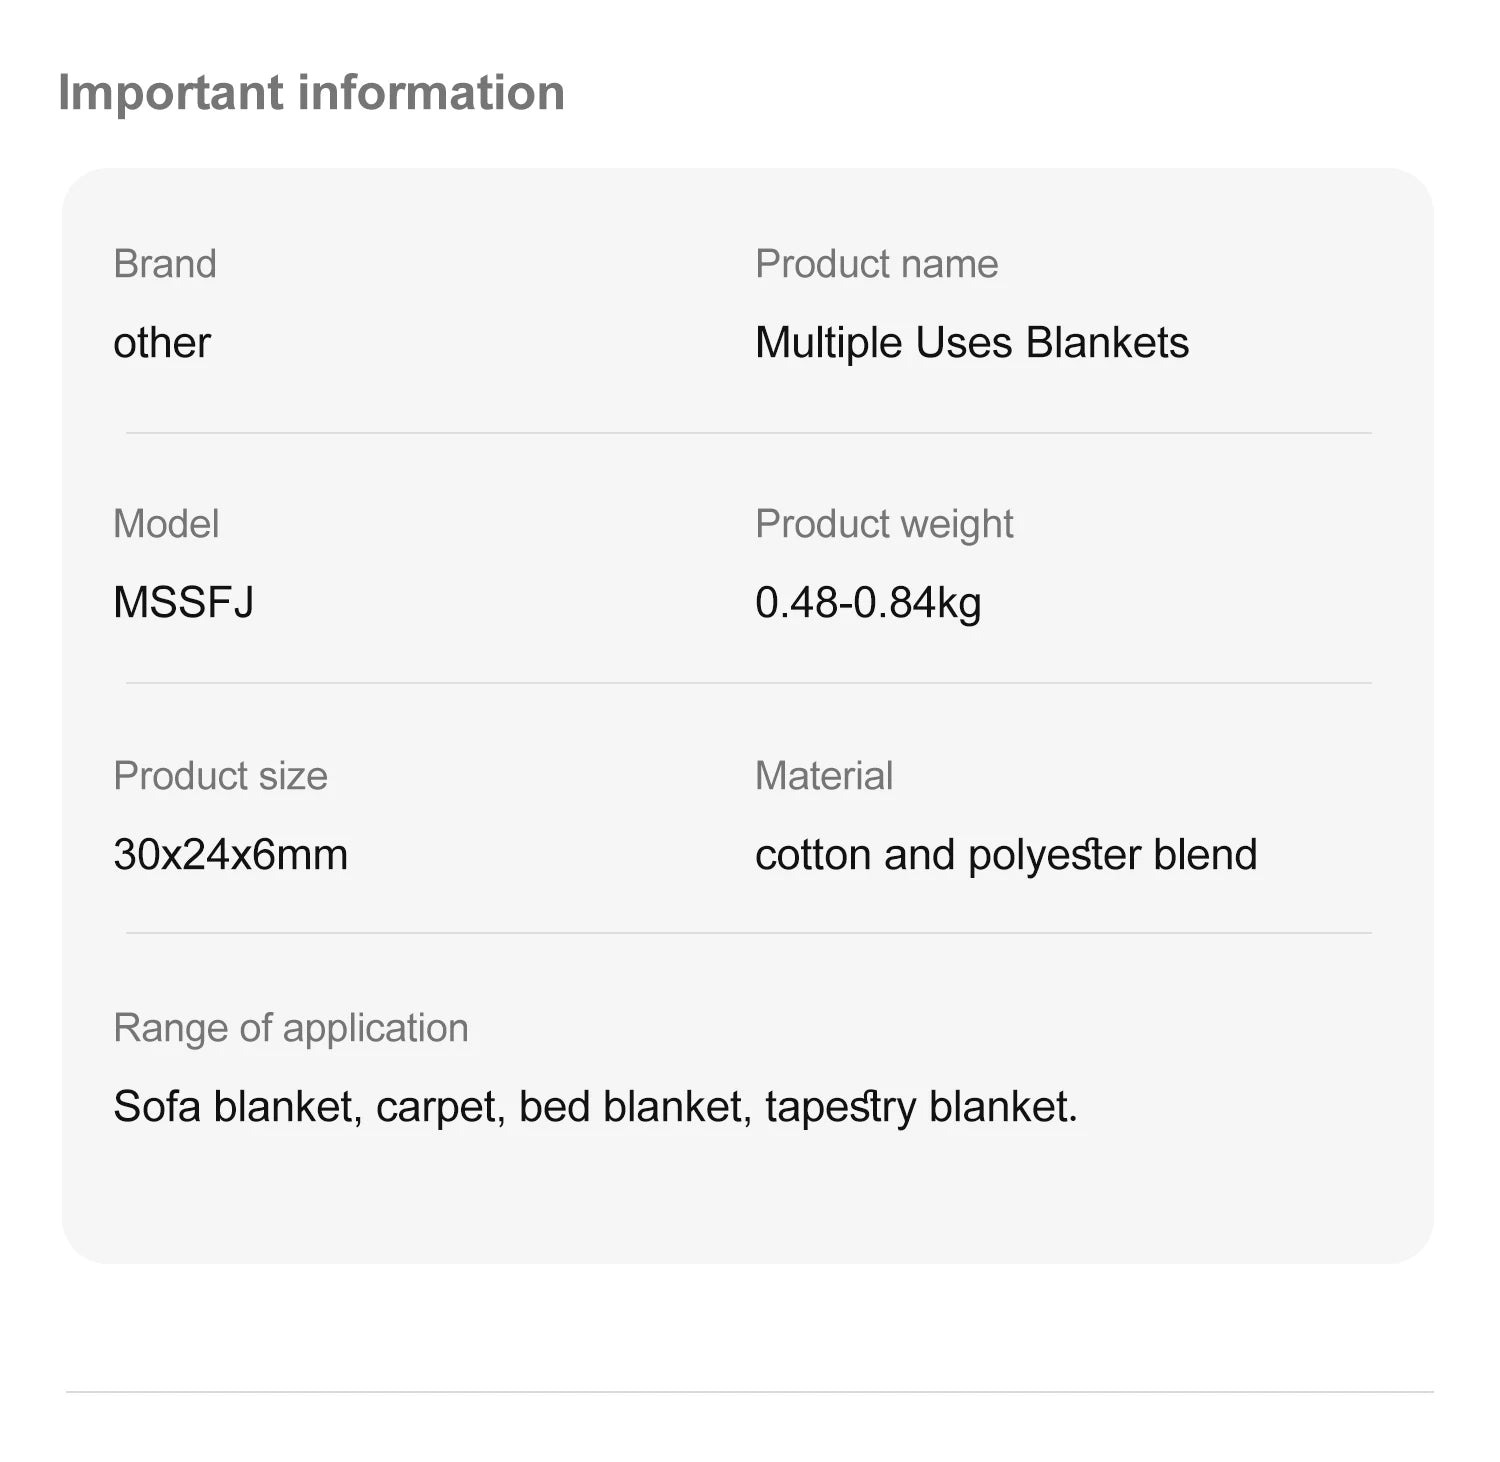Viewport: 1500px width, 1462px height.
Task: Click the "Range of application" label
Action: pos(290,1028)
